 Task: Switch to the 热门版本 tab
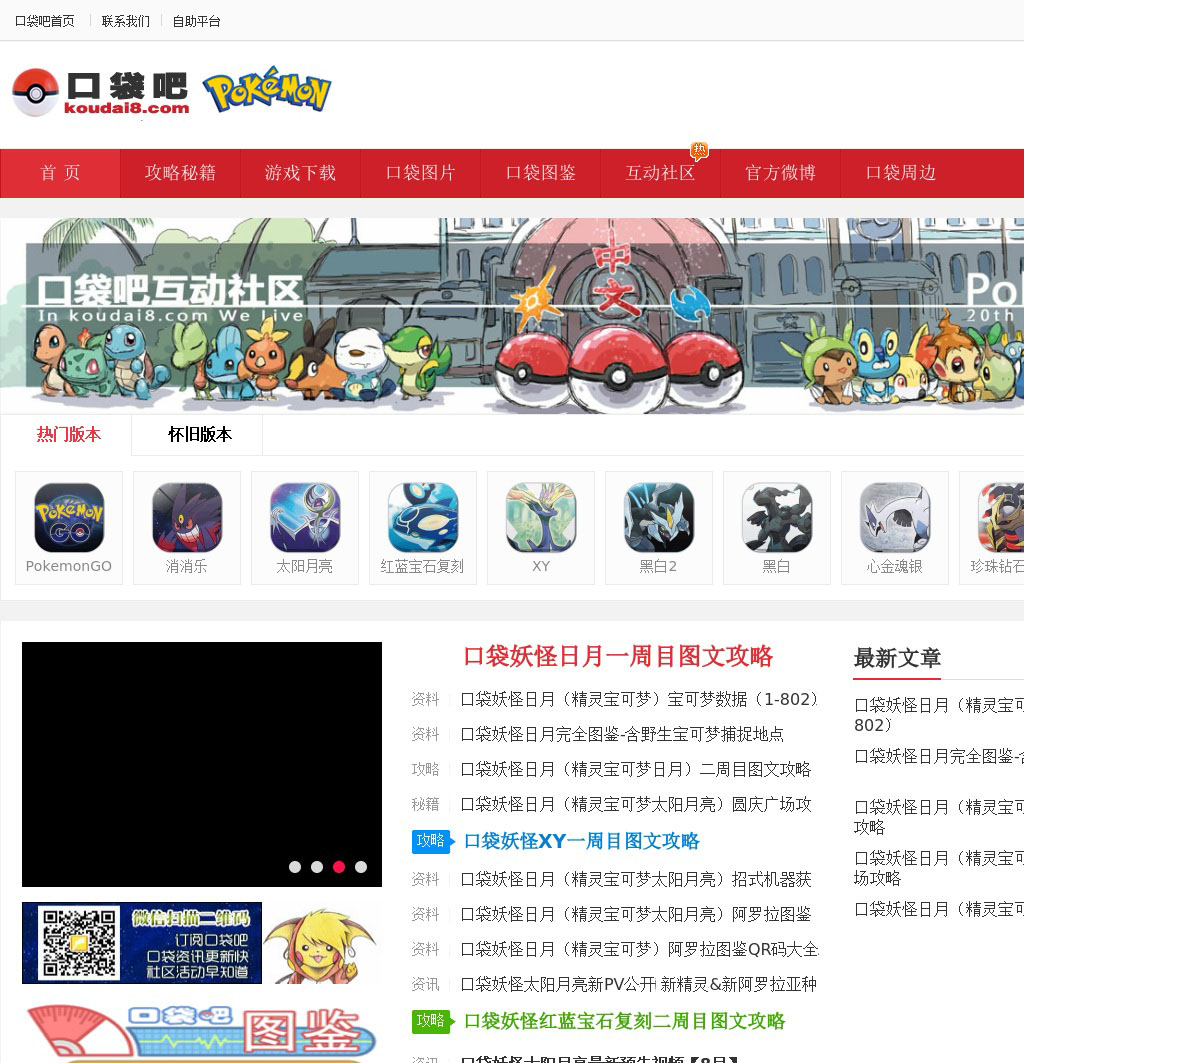[x=69, y=435]
